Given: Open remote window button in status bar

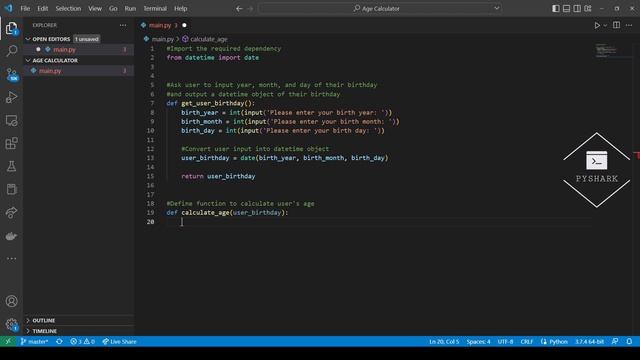Looking at the screenshot, I should (x=8, y=341).
